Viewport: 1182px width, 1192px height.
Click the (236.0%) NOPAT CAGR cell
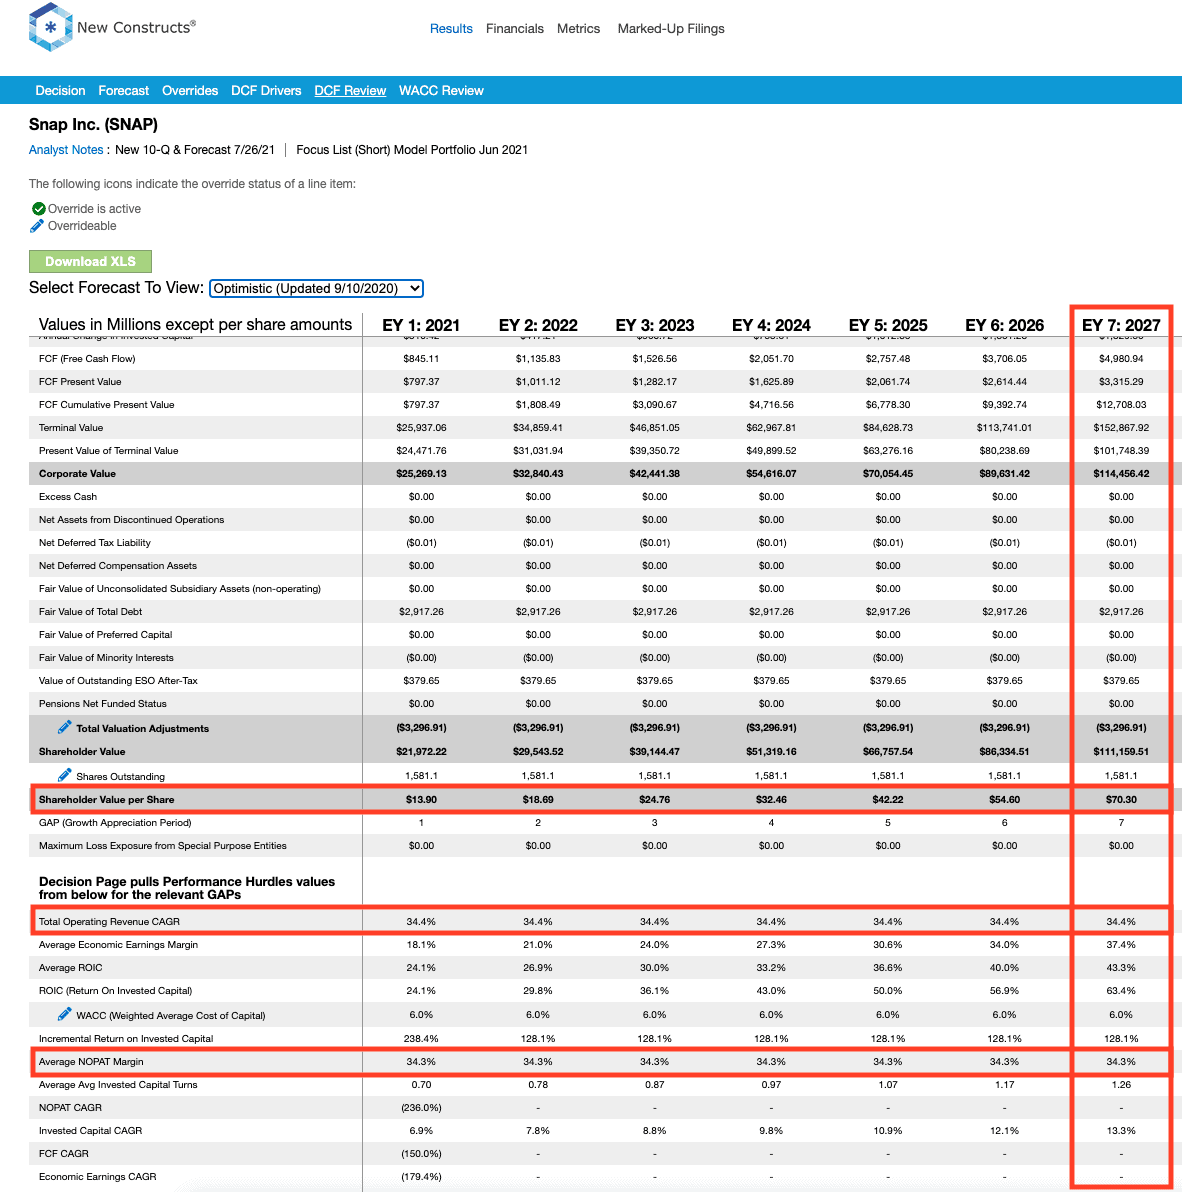coord(421,1108)
